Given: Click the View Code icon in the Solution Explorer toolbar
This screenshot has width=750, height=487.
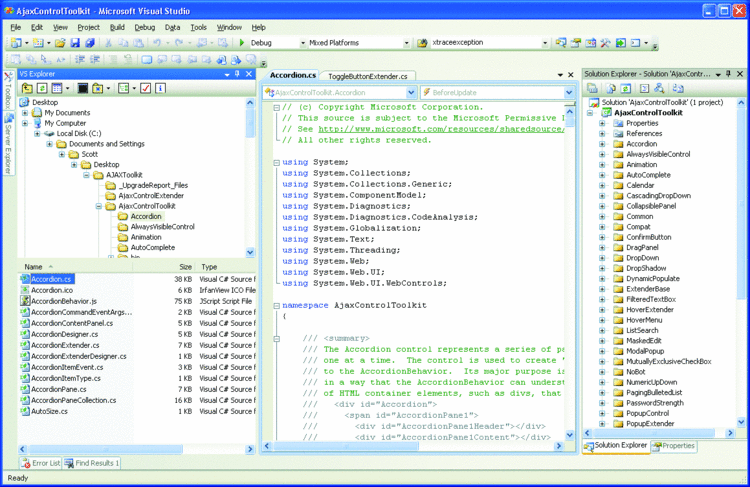Looking at the screenshot, I should click(644, 89).
